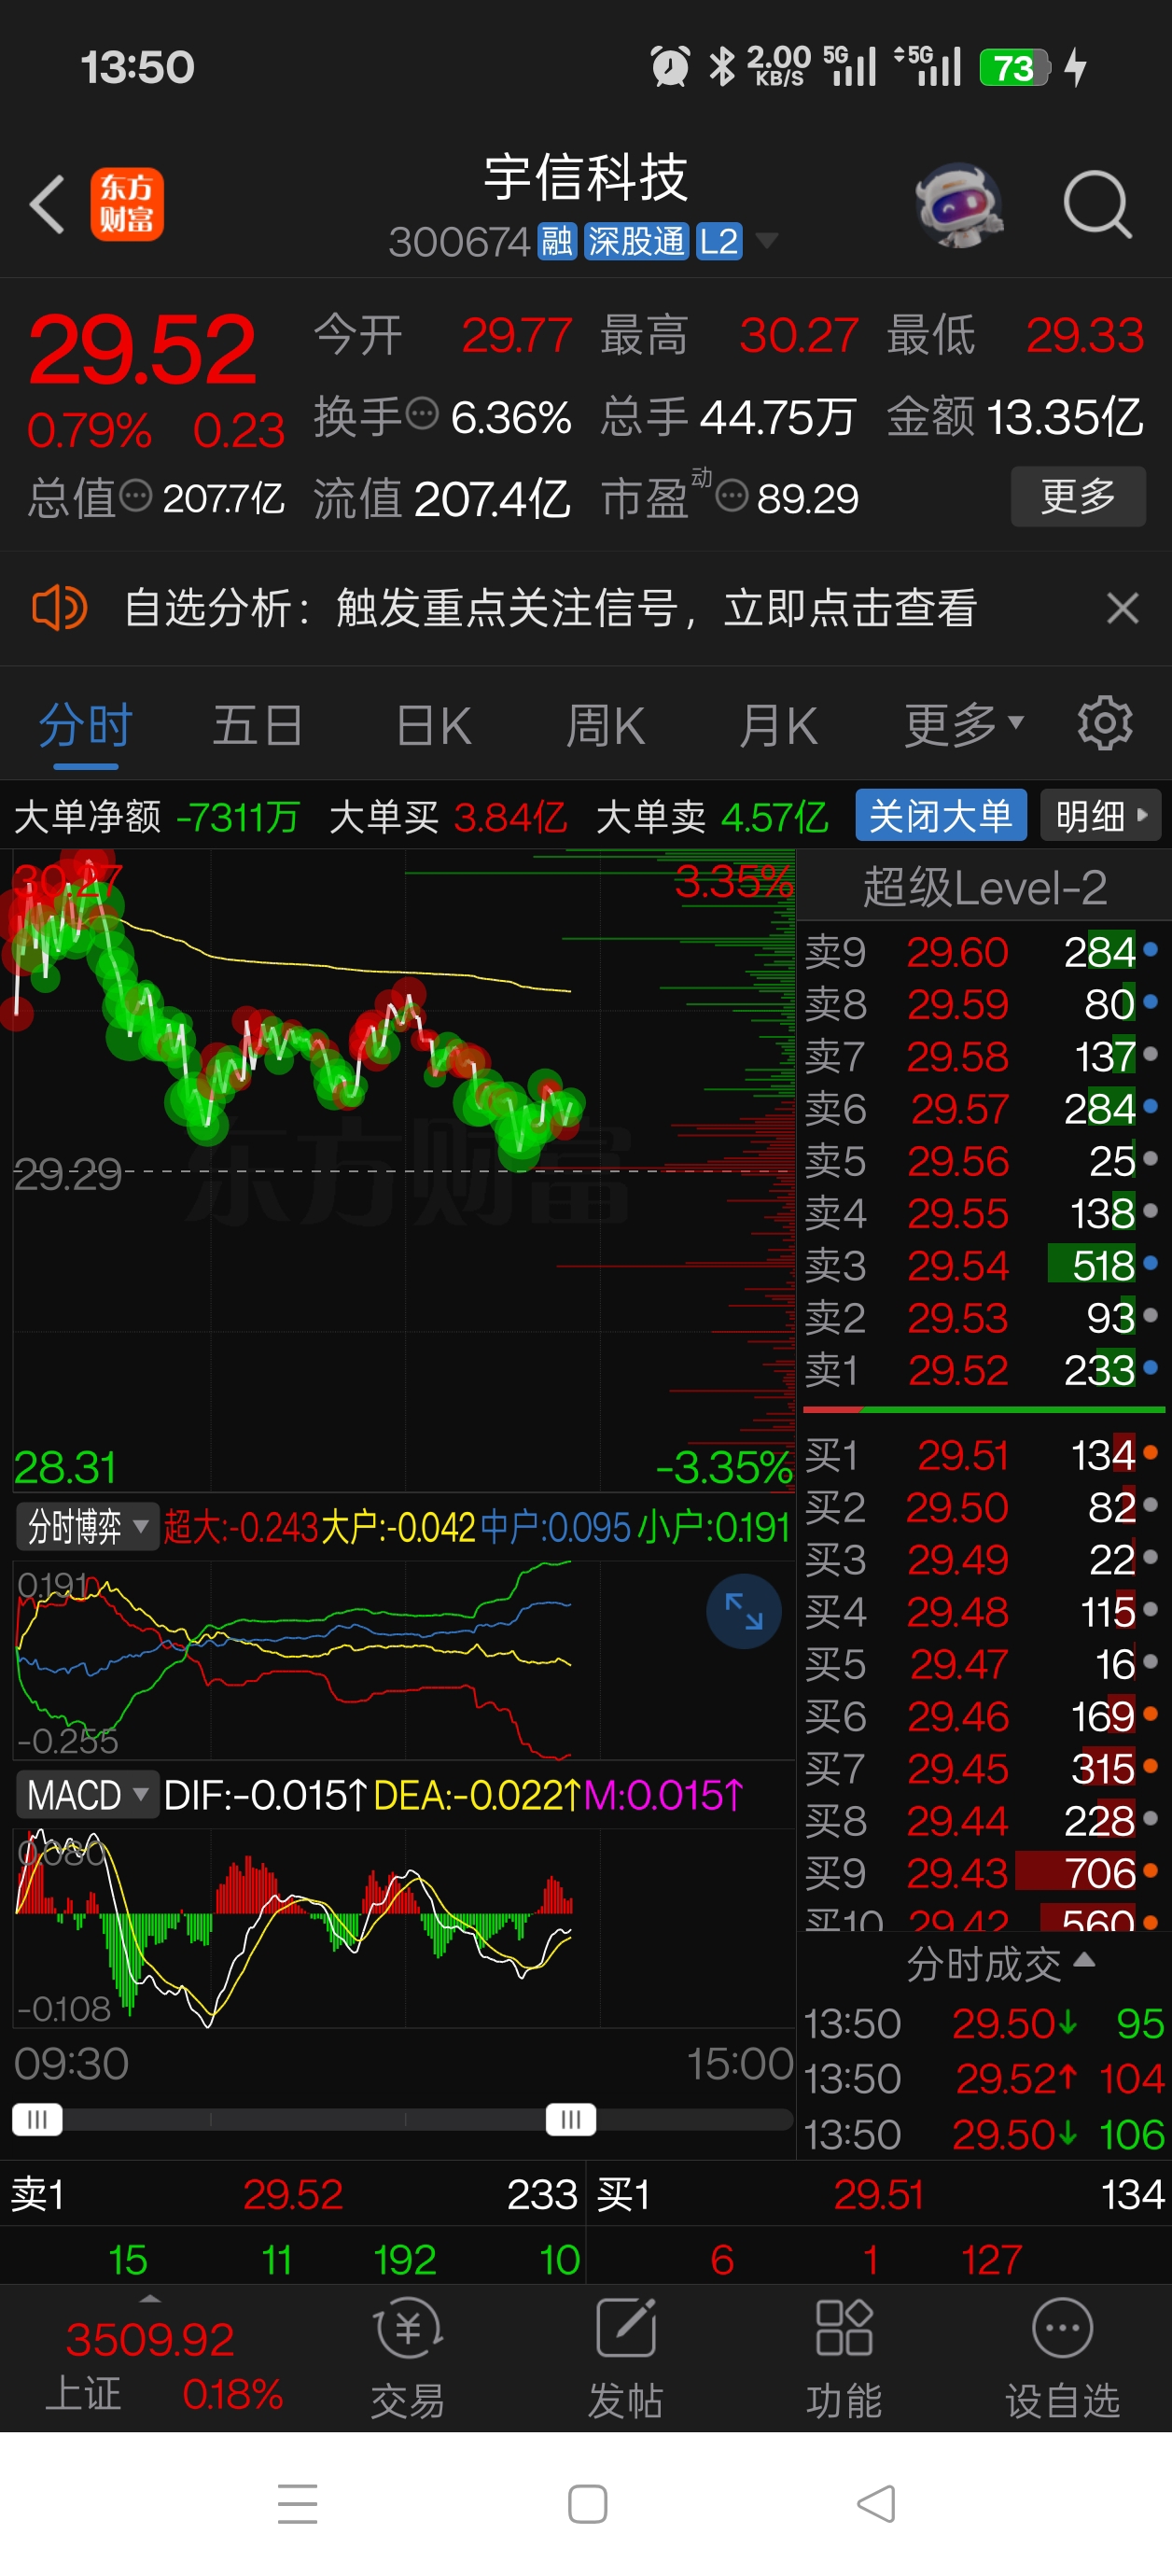Open 交易 trade icon
This screenshot has width=1172, height=2576.
[x=407, y=2359]
